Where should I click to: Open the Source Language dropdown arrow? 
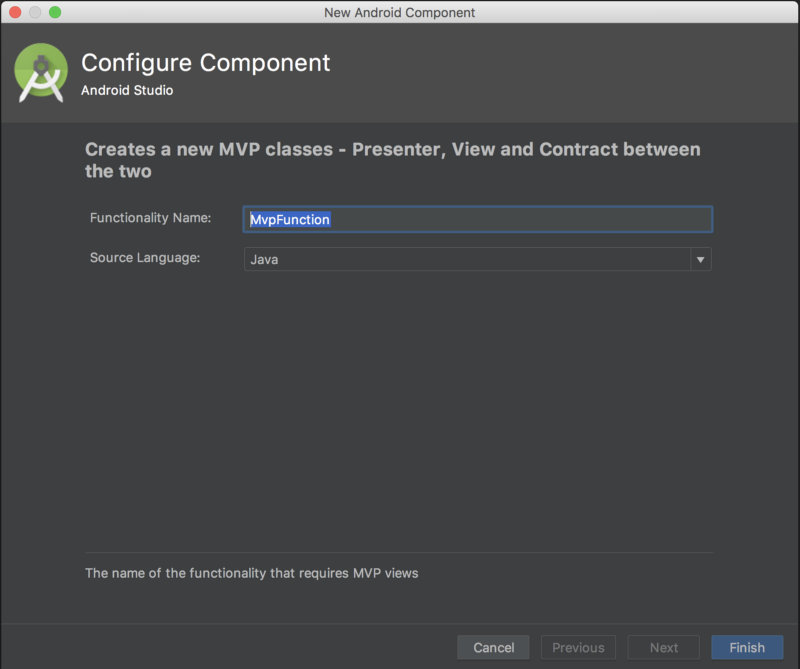pos(700,260)
